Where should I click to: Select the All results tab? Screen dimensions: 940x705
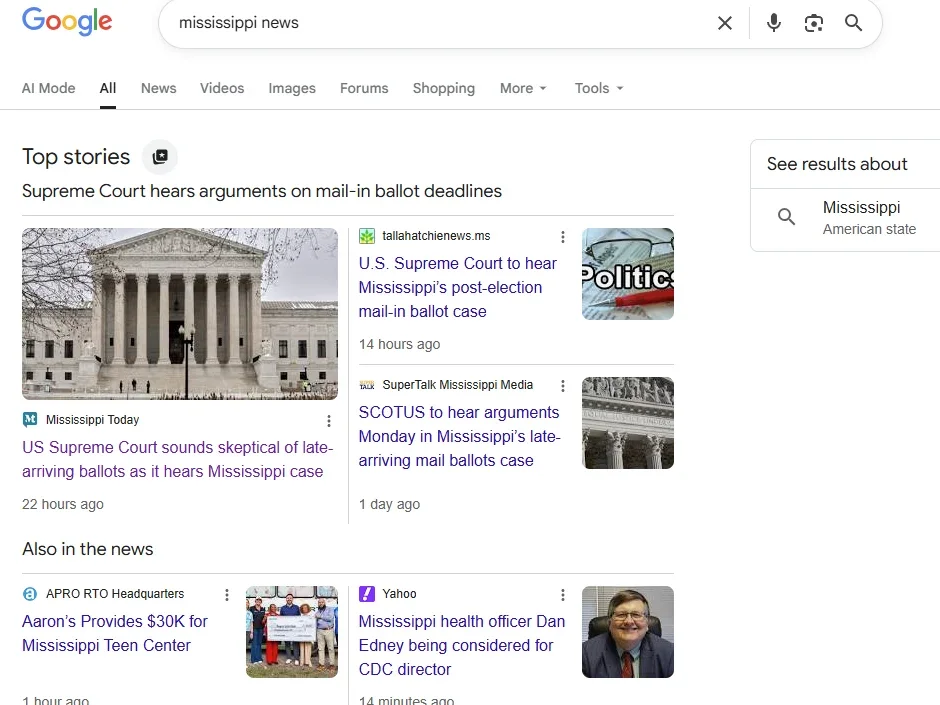click(x=108, y=88)
